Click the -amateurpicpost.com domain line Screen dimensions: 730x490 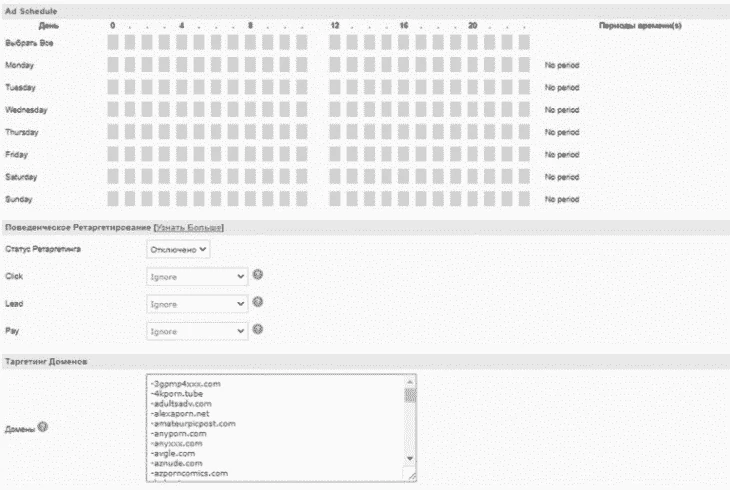pos(193,423)
